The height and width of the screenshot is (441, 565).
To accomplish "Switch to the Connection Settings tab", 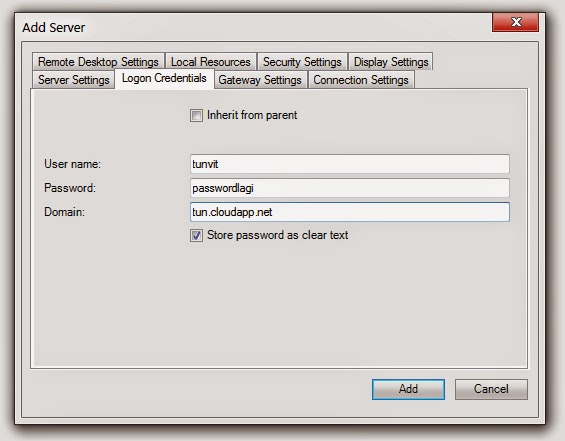I will click(361, 80).
